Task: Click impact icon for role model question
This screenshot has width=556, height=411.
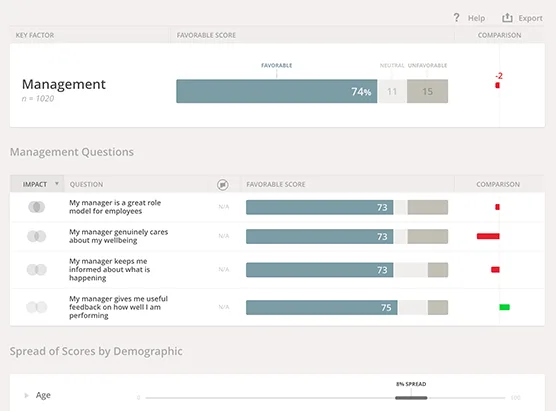Action: coord(37,207)
